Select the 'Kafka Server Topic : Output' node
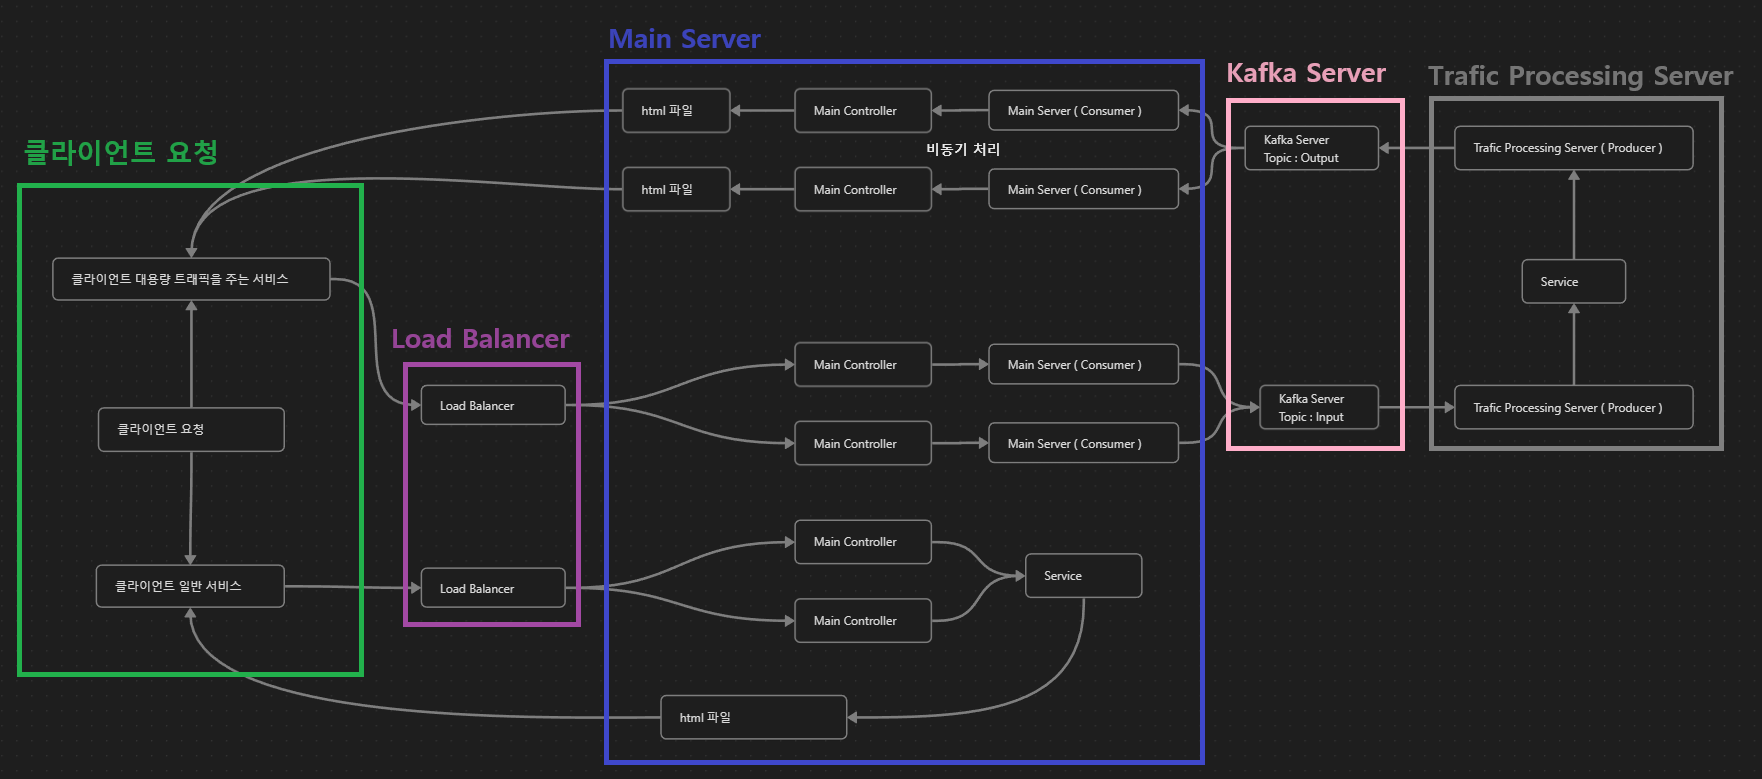 [x=1312, y=148]
